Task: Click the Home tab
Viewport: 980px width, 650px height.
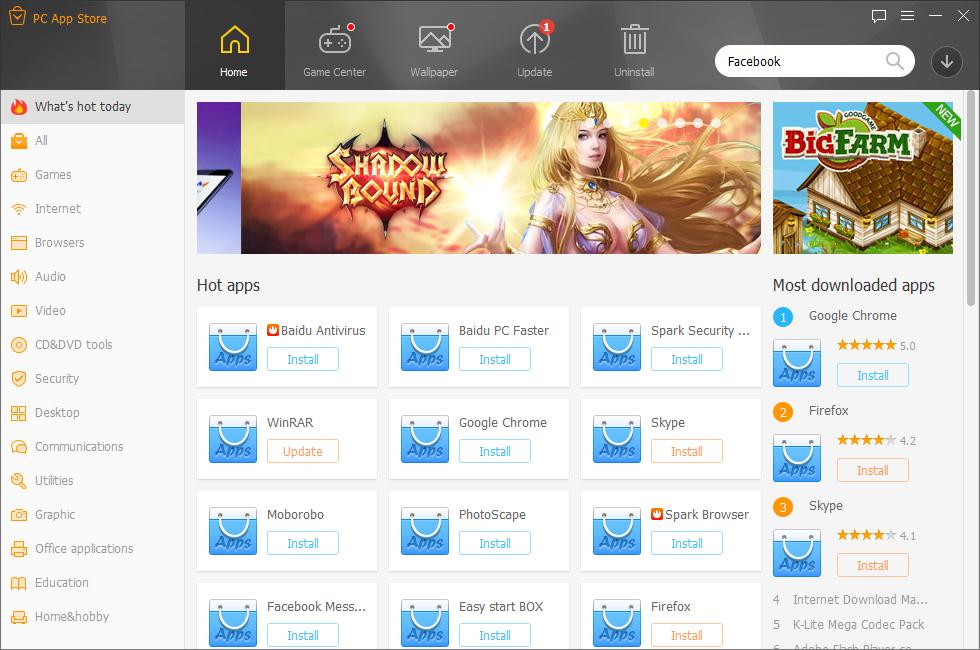Action: tap(234, 52)
